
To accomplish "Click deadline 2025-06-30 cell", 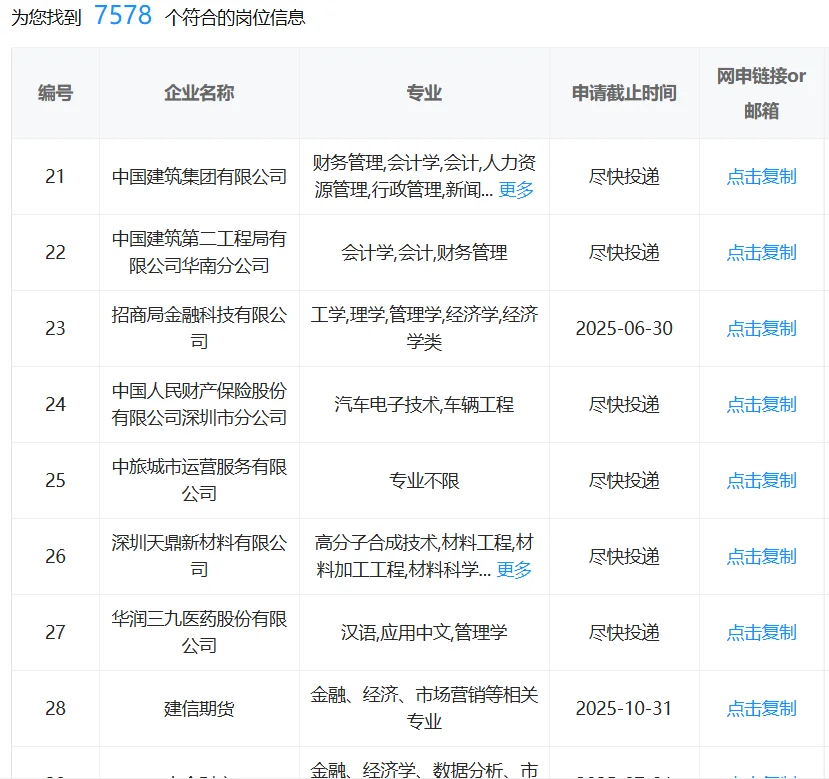I will pyautogui.click(x=624, y=328).
